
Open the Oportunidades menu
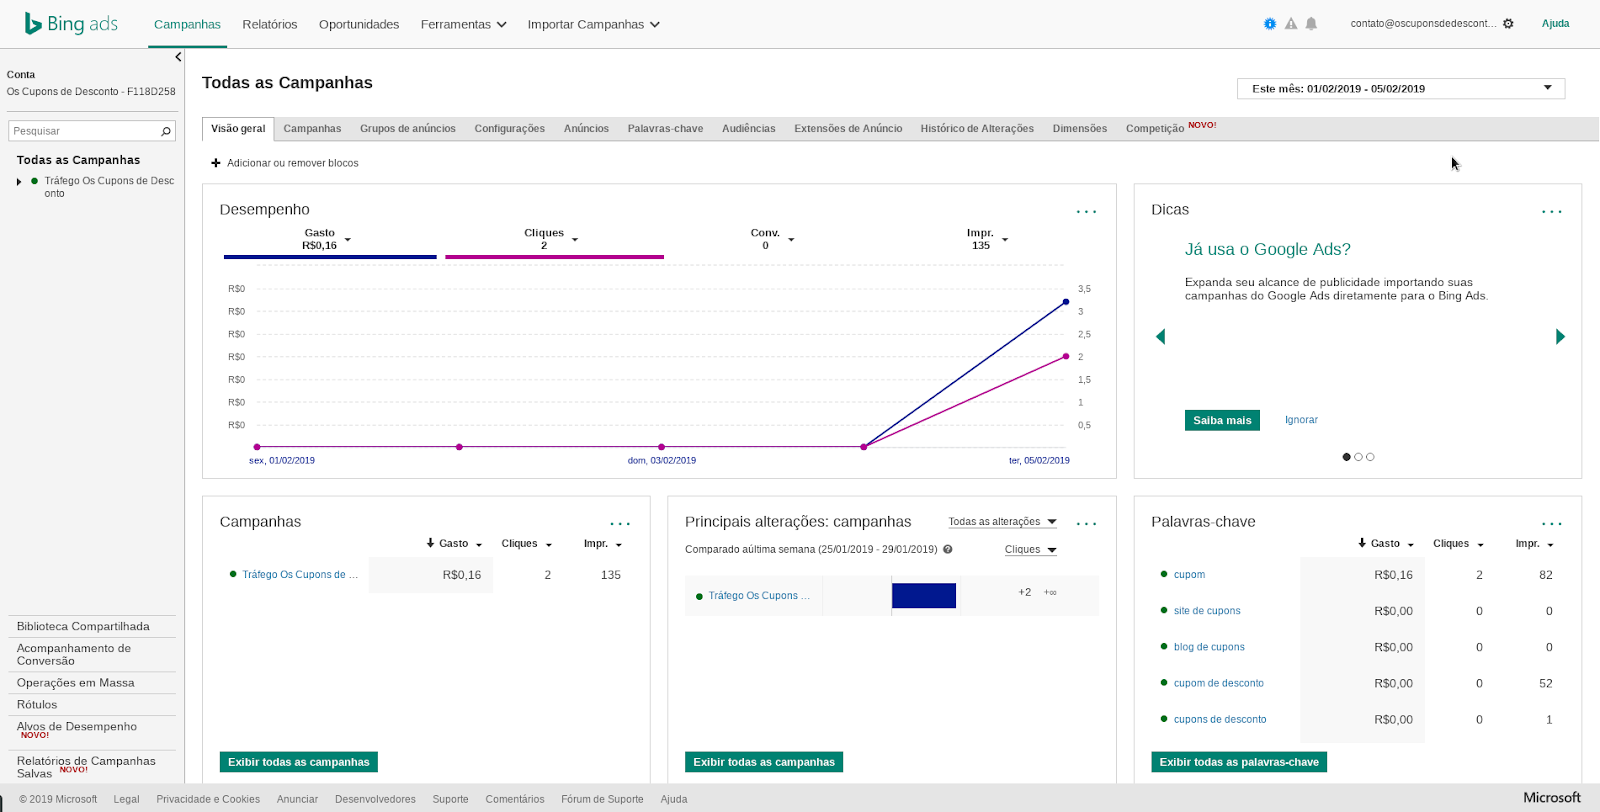[x=359, y=24]
